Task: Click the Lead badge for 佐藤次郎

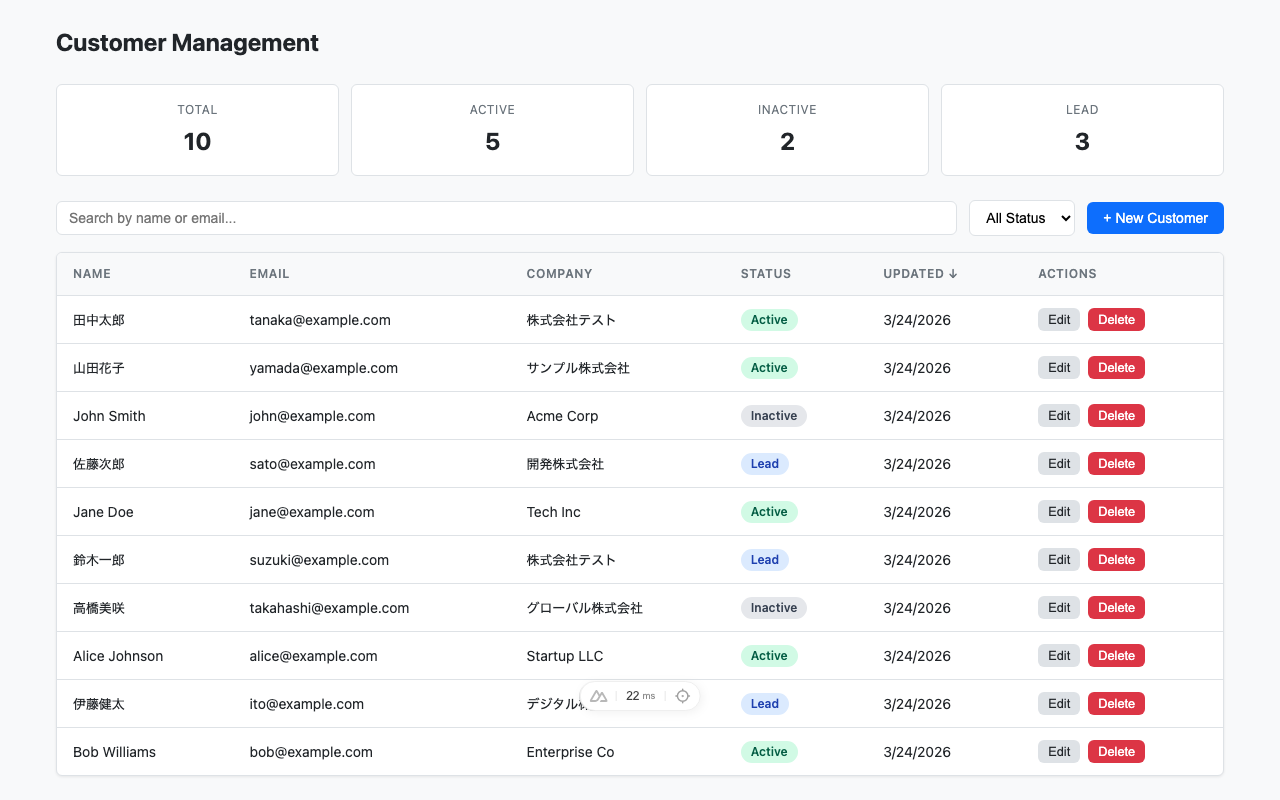Action: coord(764,464)
